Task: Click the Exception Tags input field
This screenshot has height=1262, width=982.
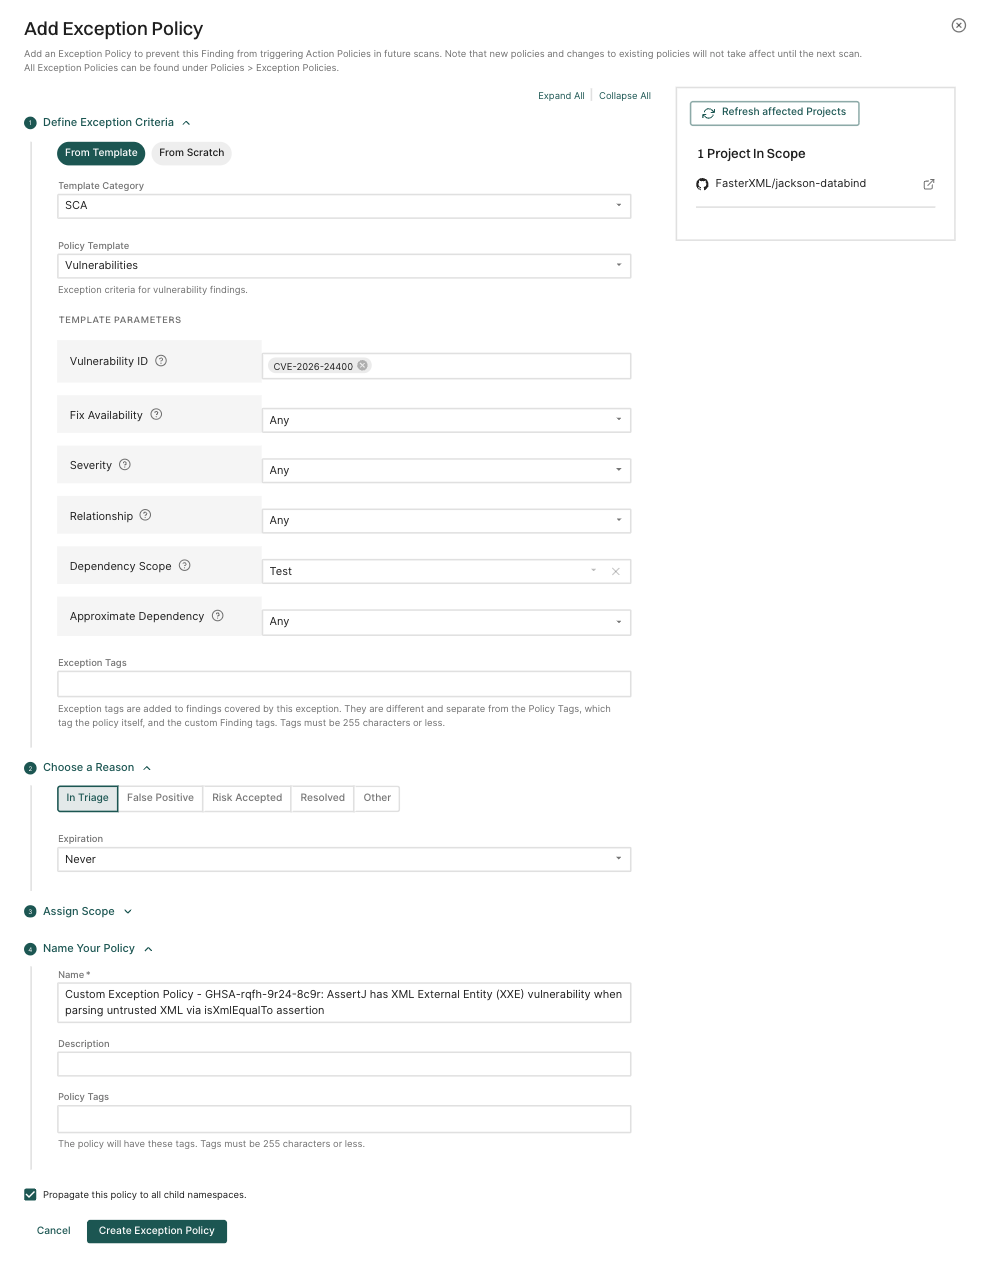Action: click(x=344, y=684)
